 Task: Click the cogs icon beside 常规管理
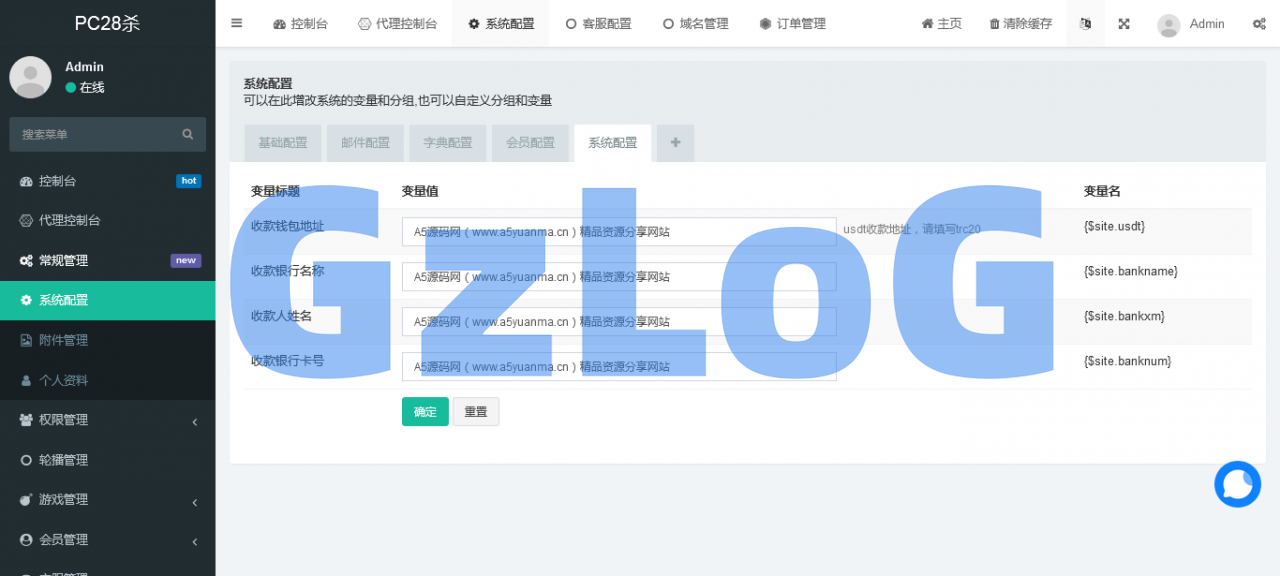pos(26,260)
